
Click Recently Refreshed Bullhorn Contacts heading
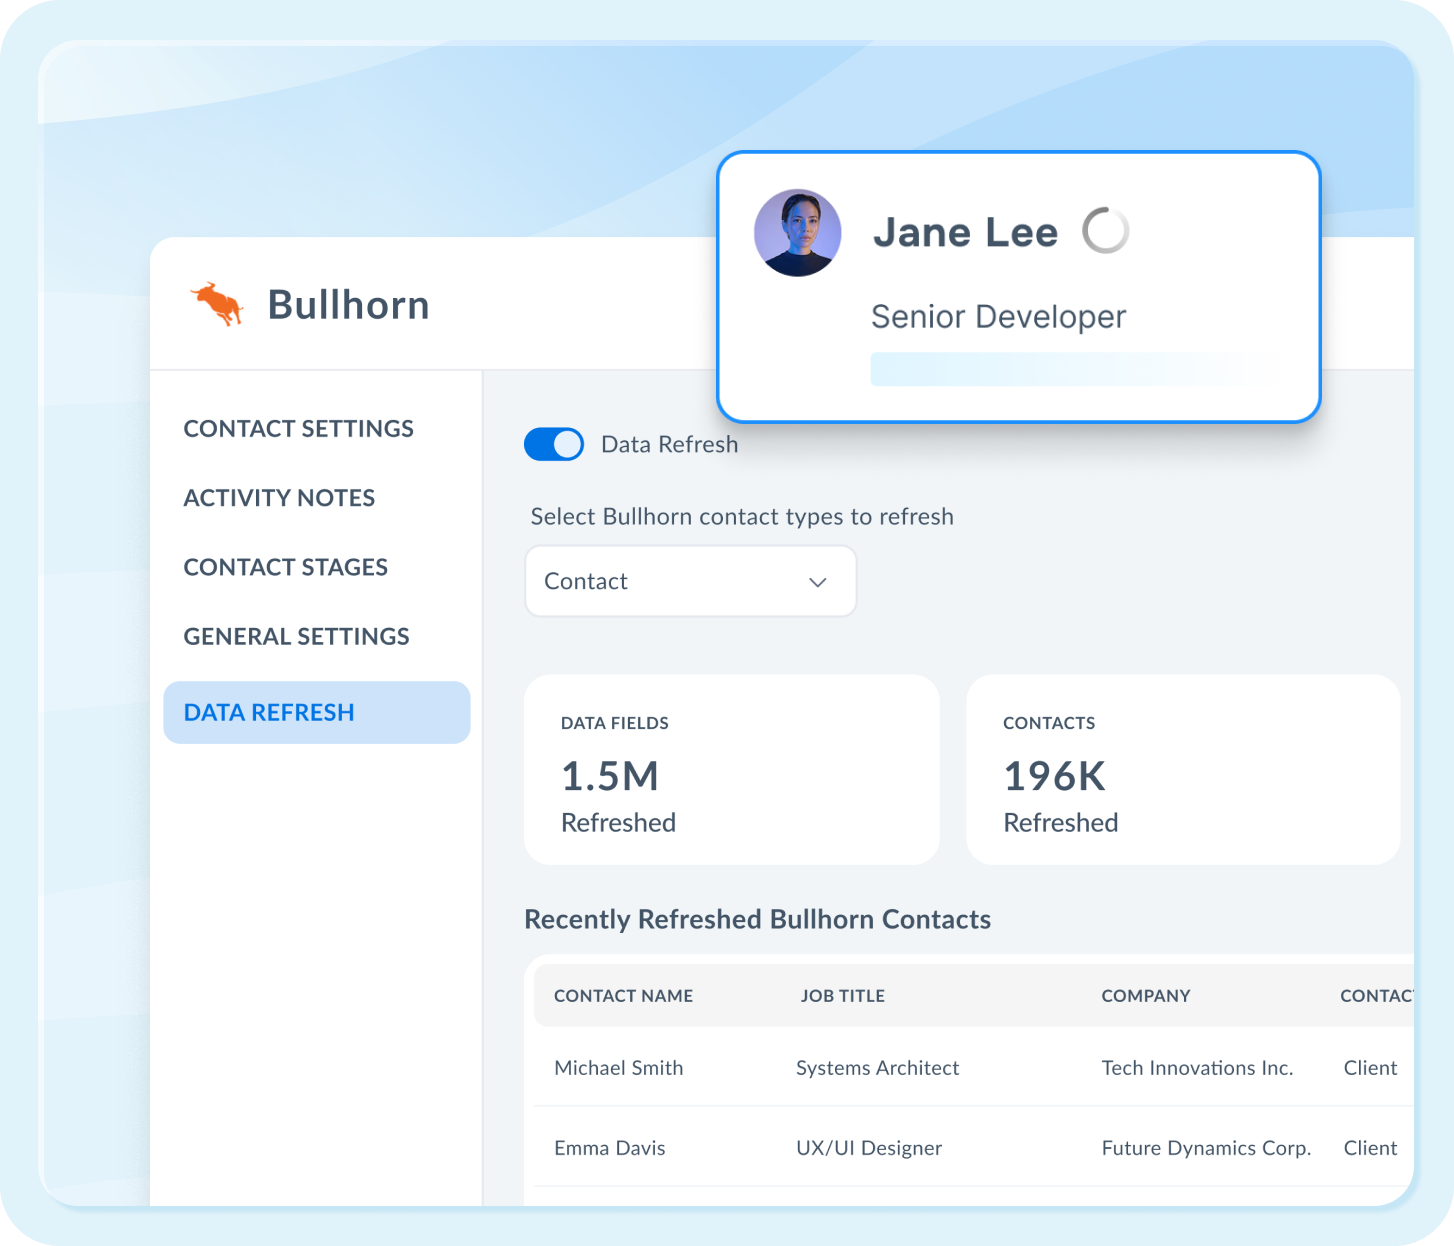tap(757, 919)
